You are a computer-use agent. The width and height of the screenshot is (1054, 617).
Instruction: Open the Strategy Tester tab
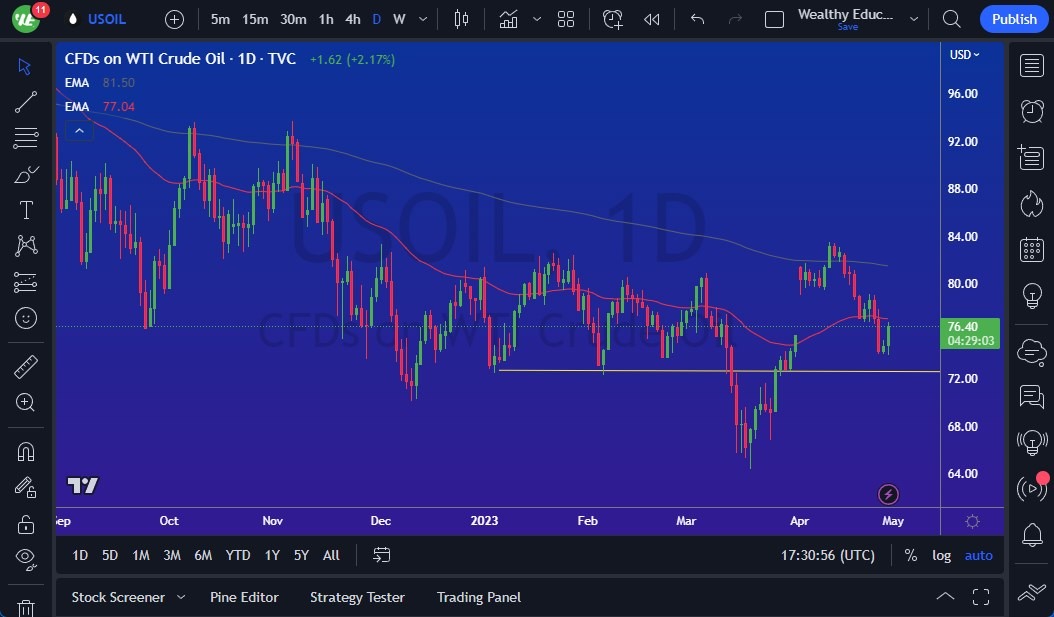pos(357,597)
